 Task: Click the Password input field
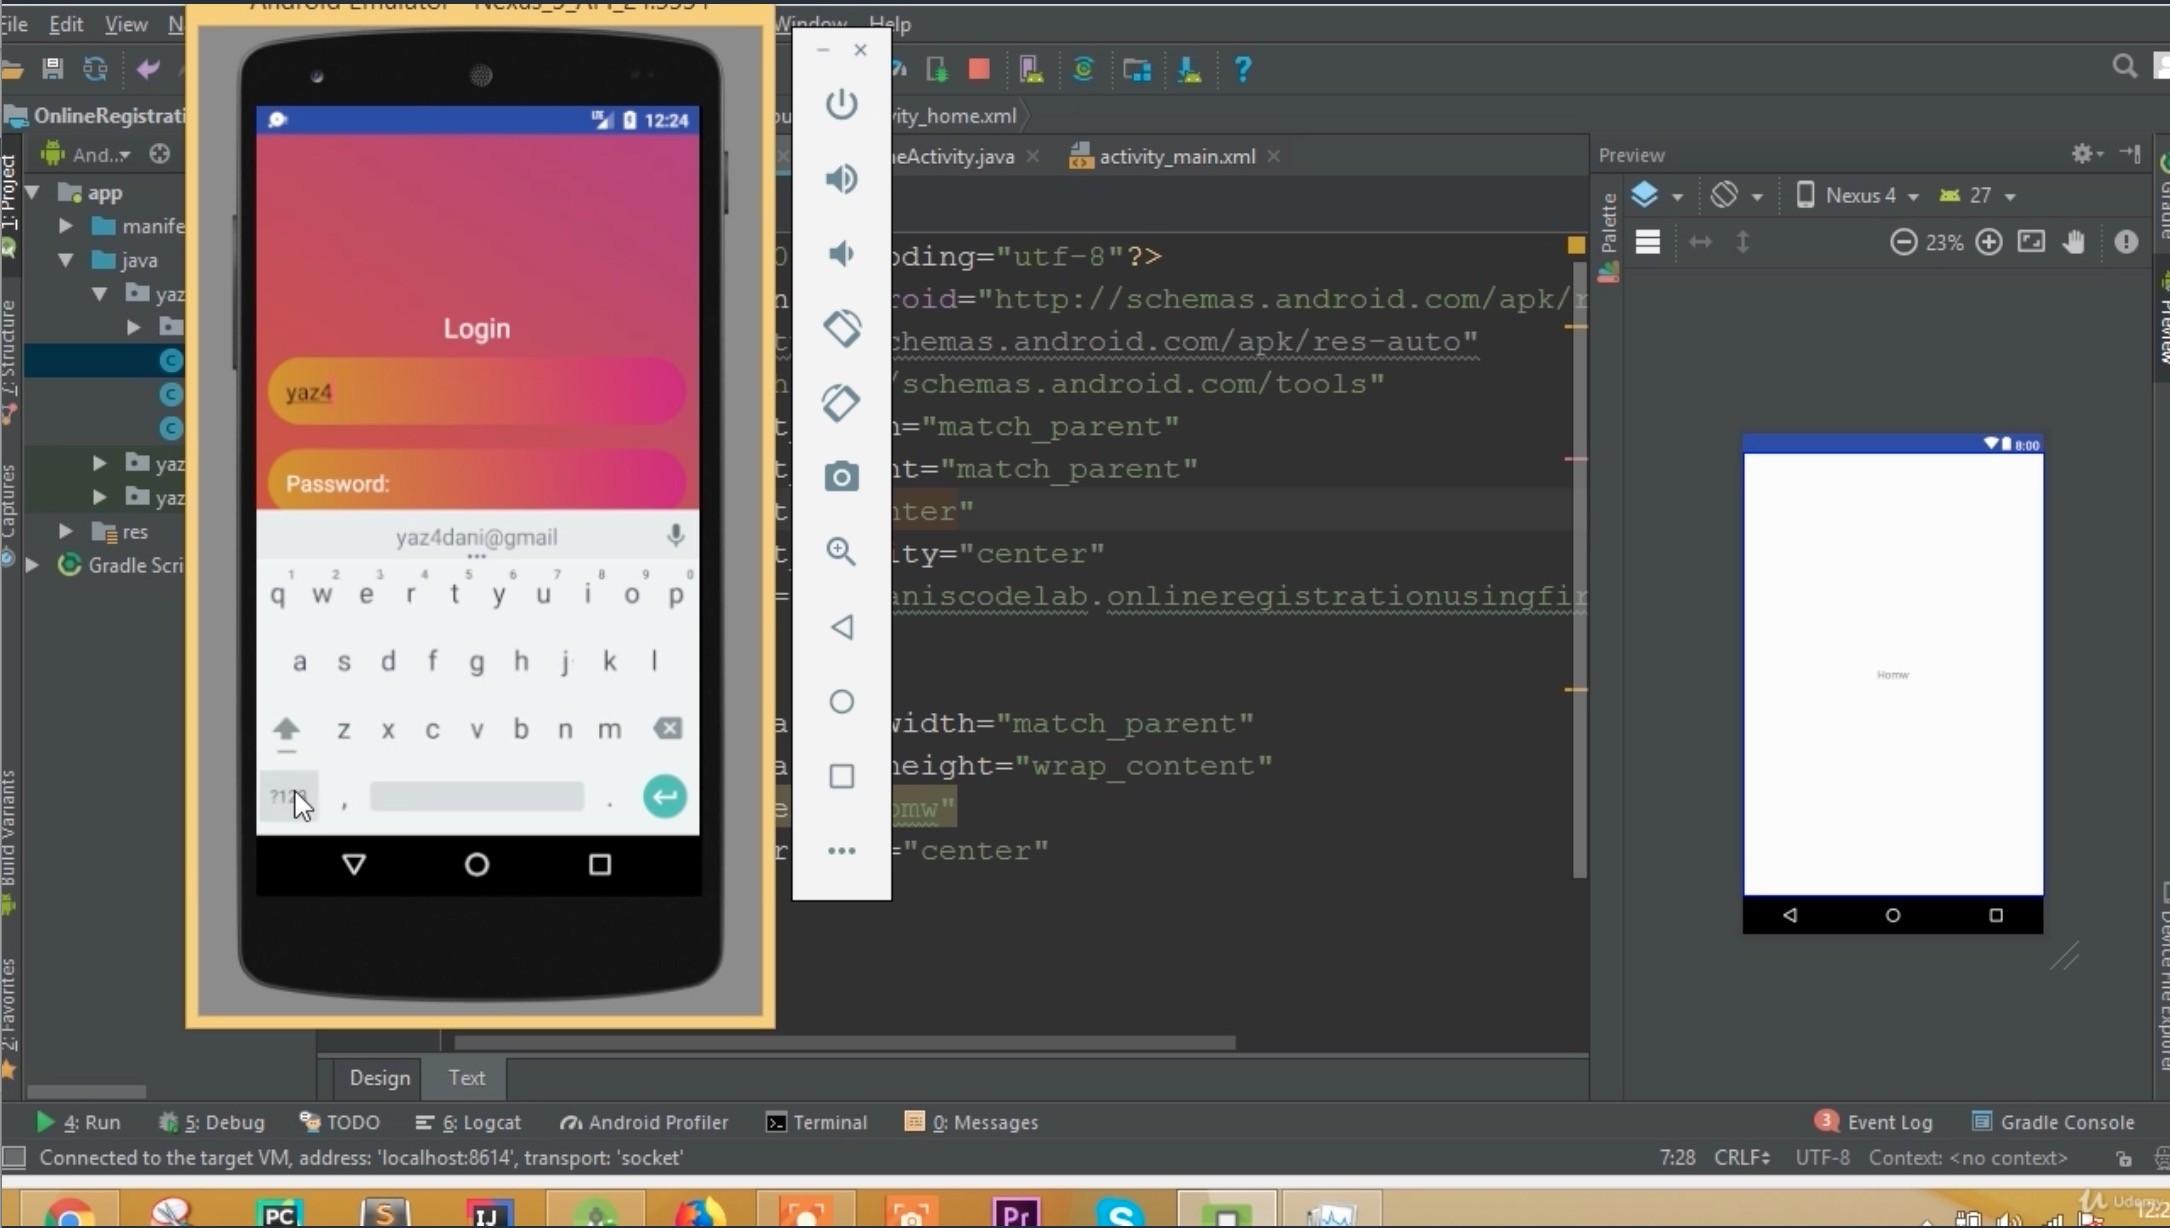pyautogui.click(x=476, y=484)
